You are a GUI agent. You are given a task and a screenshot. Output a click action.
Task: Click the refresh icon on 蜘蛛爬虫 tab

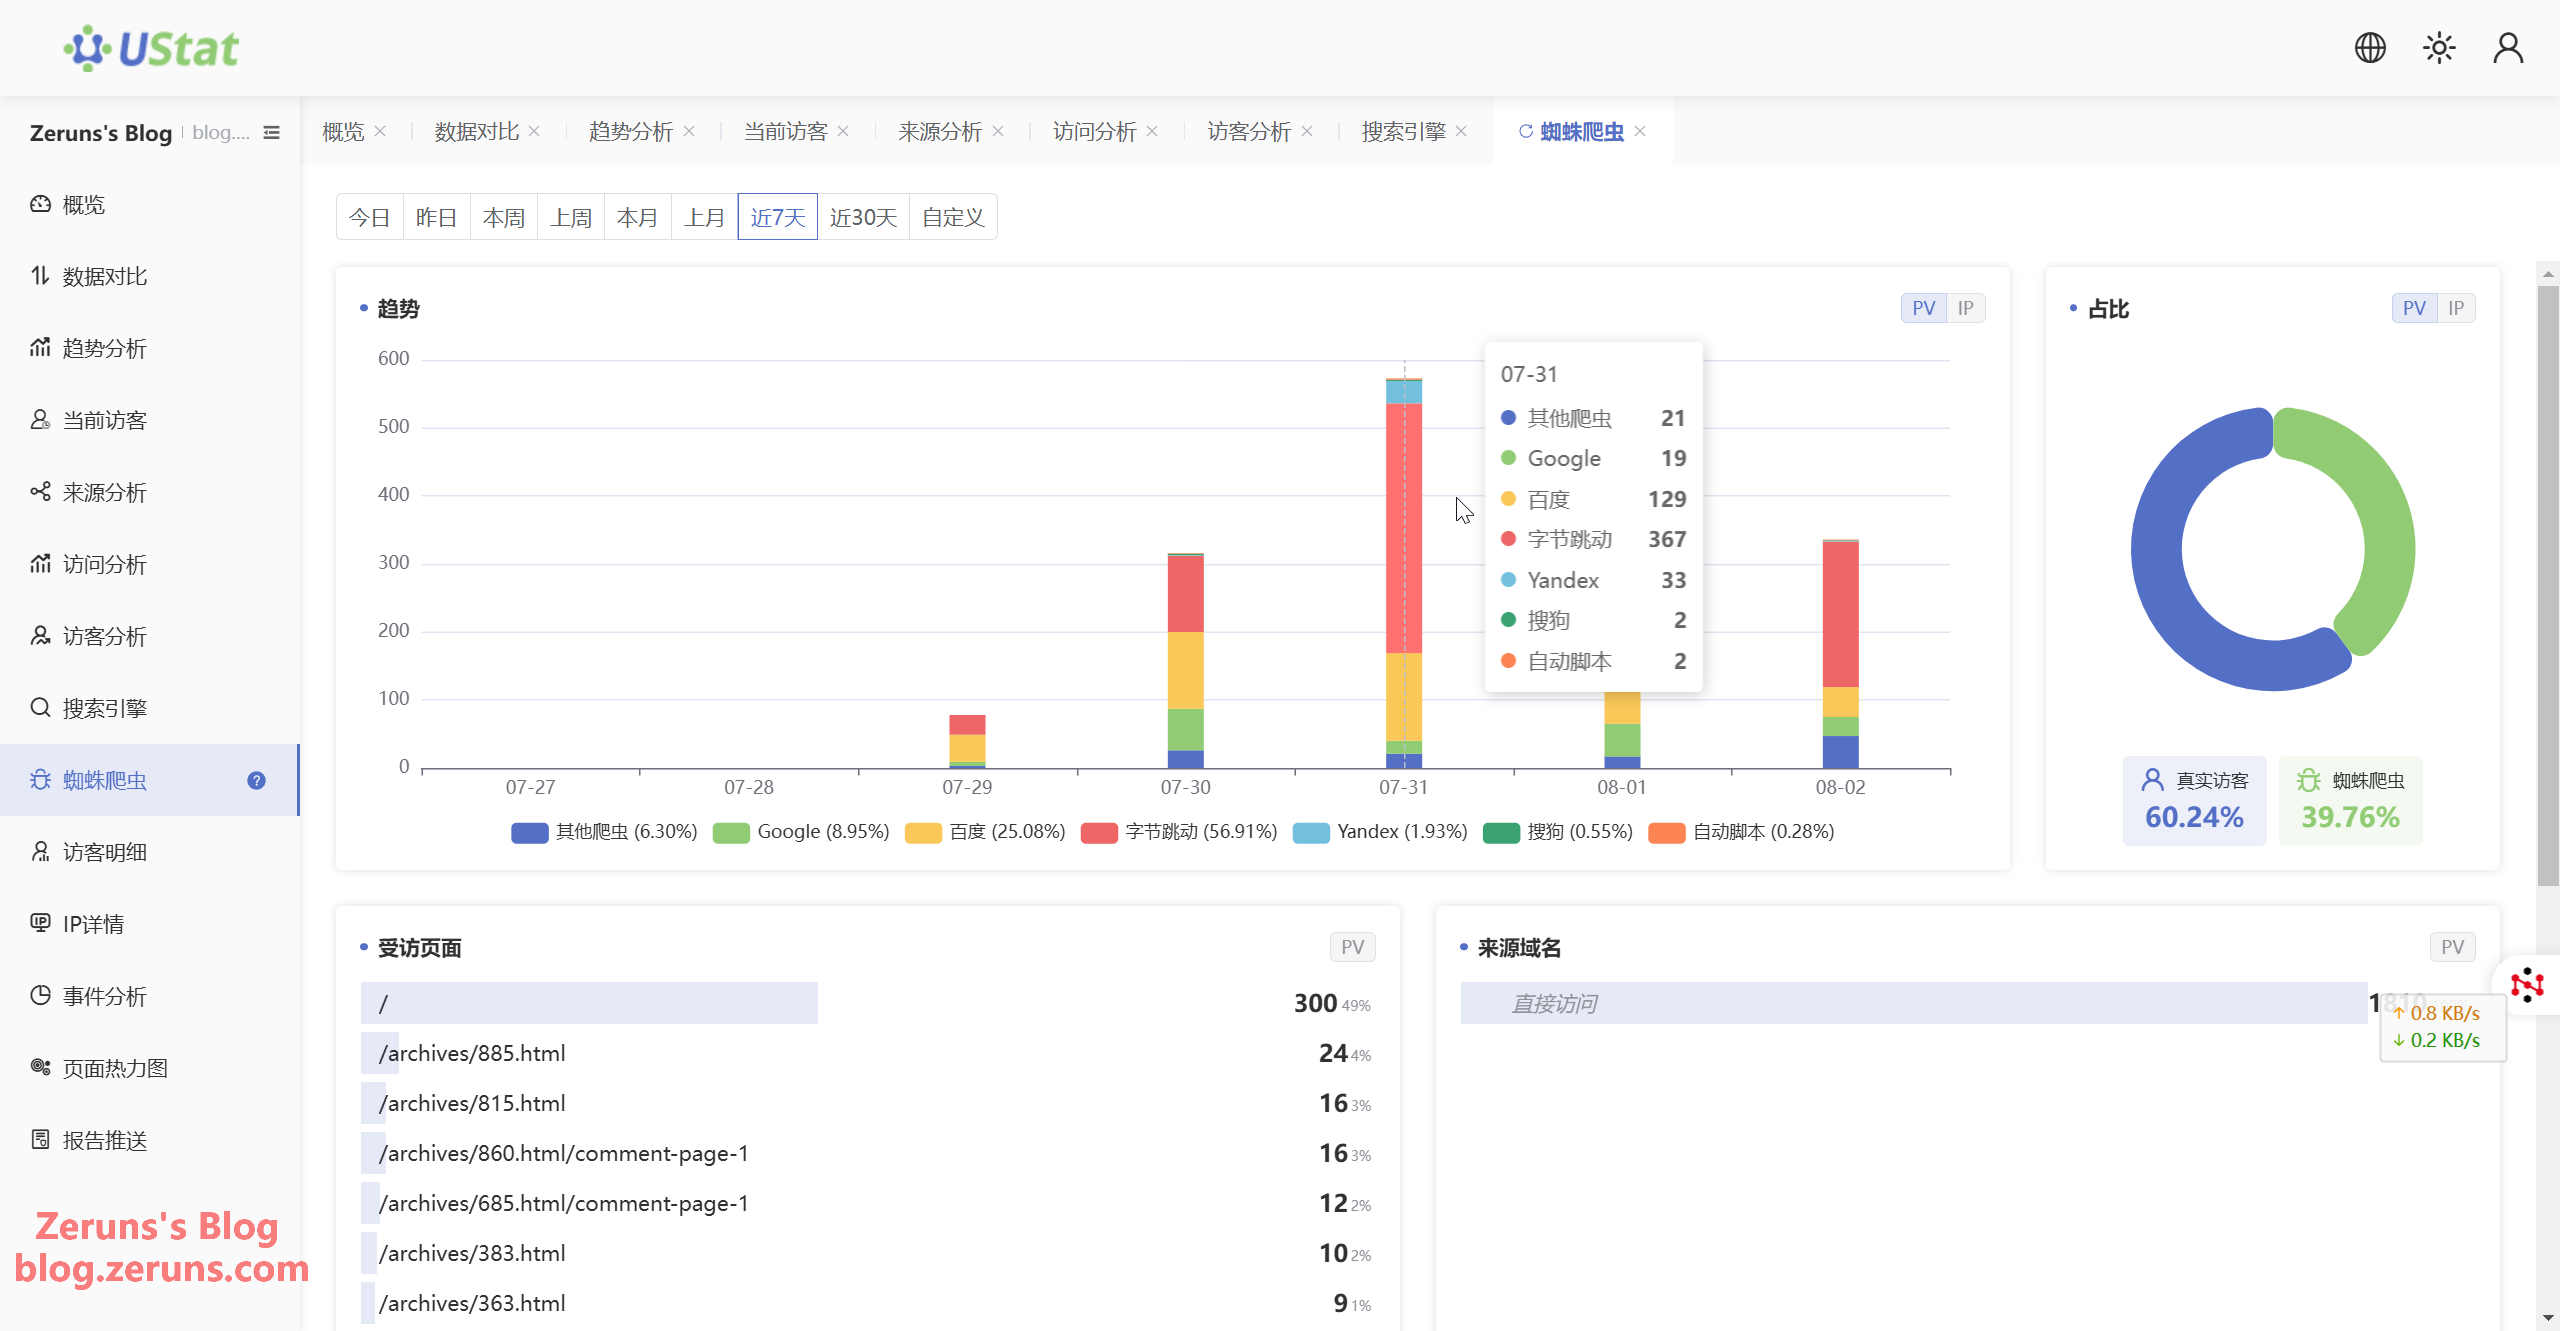(x=1525, y=131)
